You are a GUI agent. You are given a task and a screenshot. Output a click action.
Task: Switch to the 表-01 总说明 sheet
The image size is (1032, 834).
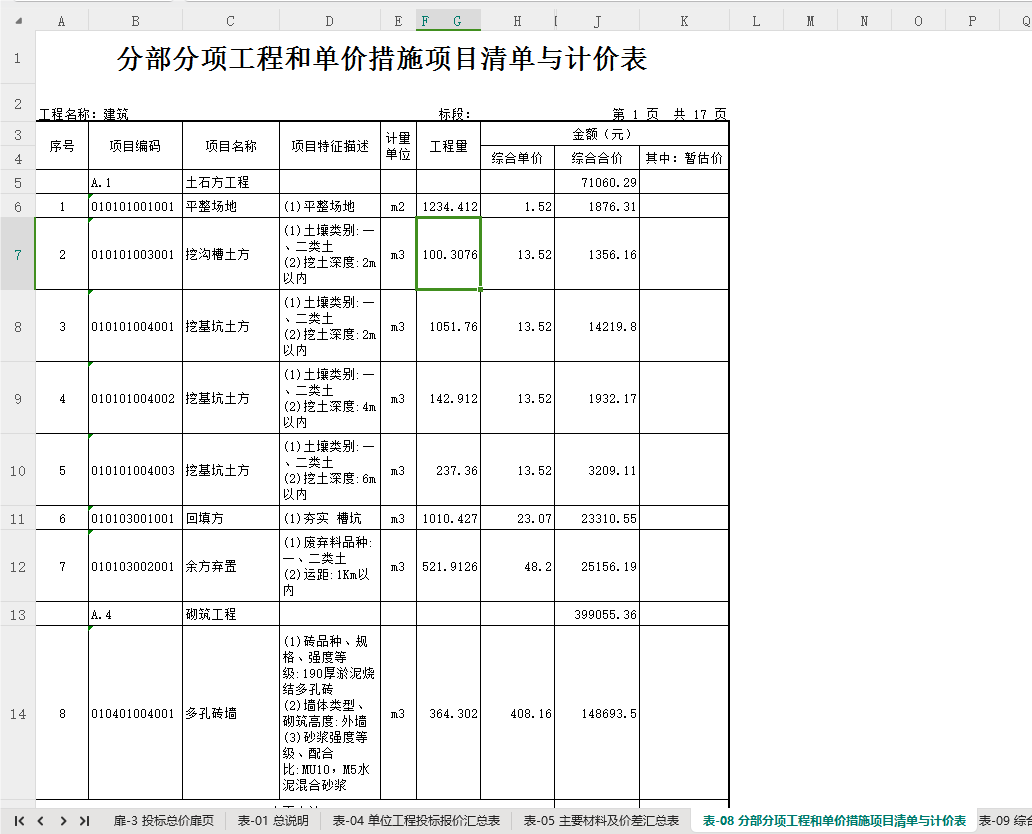coord(273,820)
